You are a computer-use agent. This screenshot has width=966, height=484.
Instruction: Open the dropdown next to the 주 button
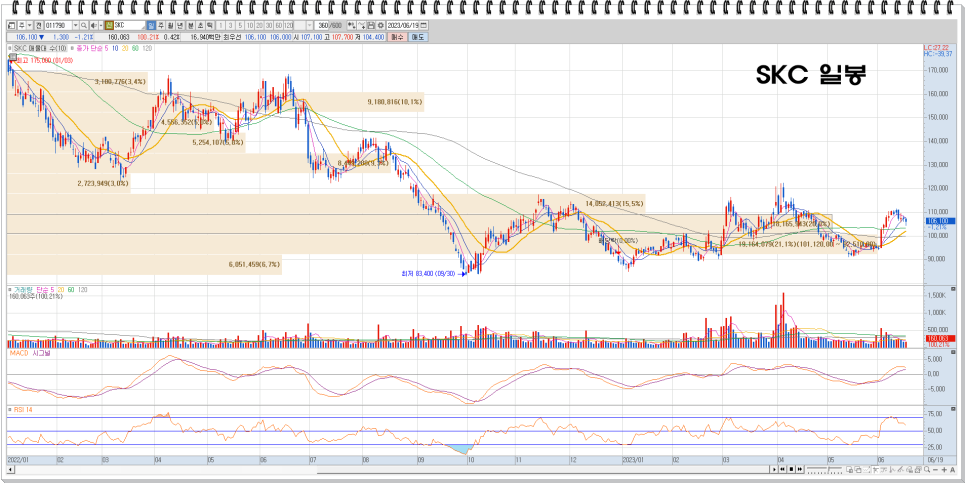tap(30, 25)
